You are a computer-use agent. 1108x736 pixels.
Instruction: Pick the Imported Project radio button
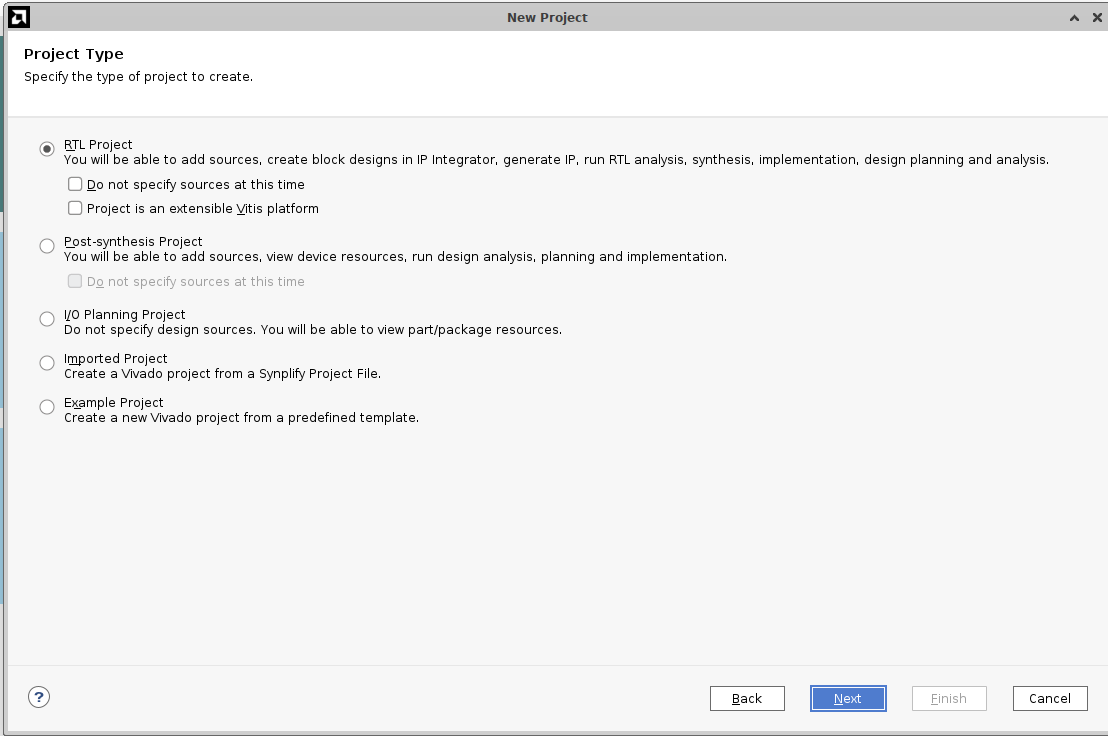coord(47,363)
